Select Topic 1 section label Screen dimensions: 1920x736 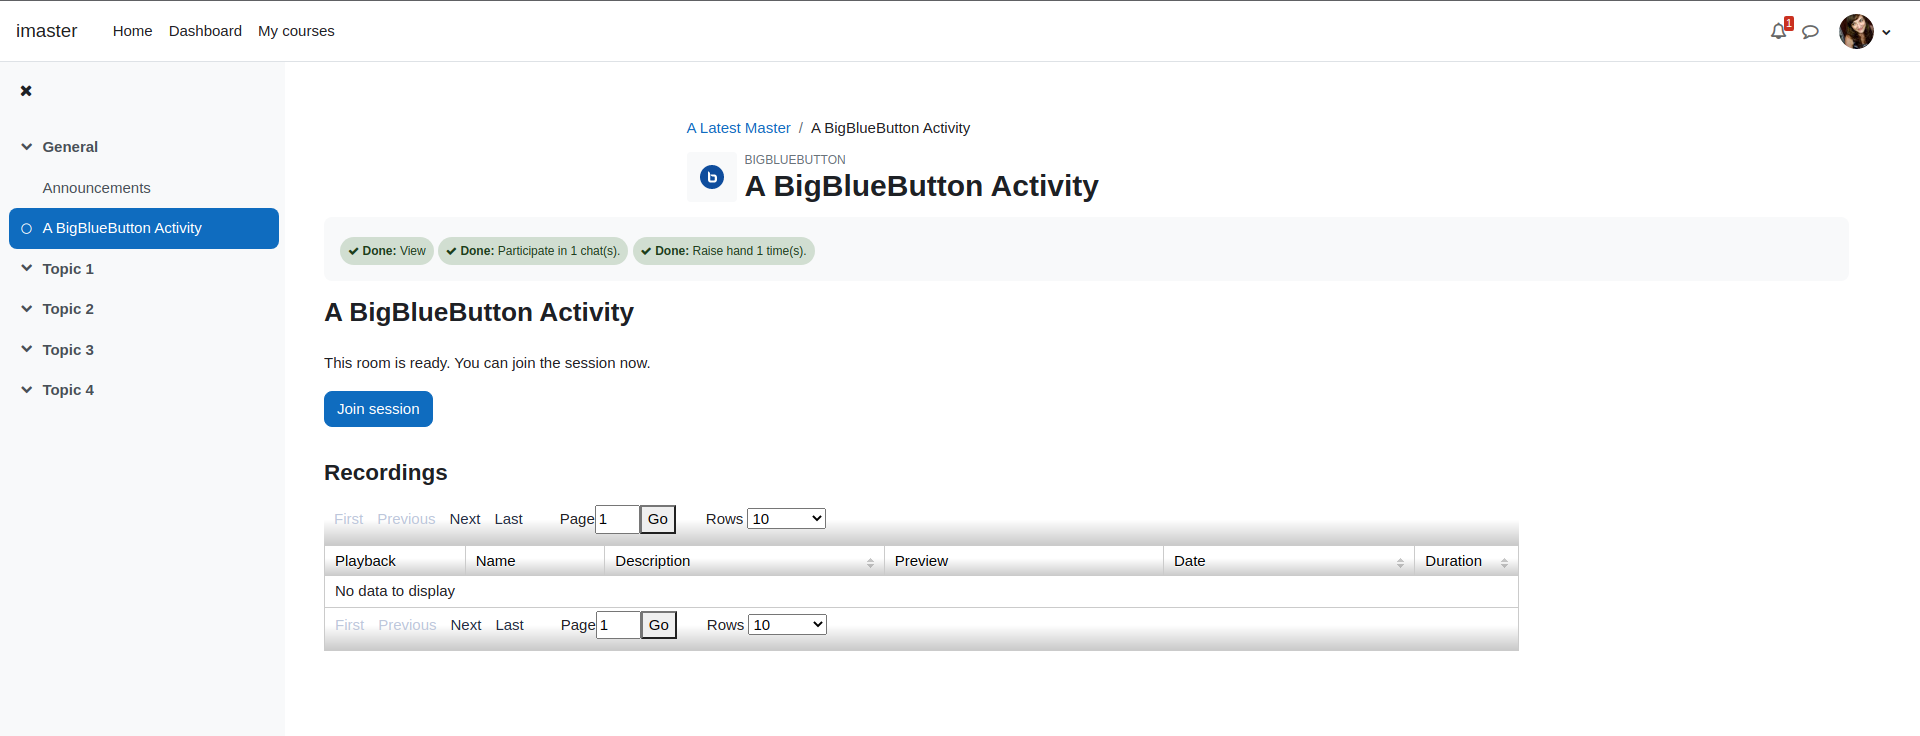[x=68, y=269]
